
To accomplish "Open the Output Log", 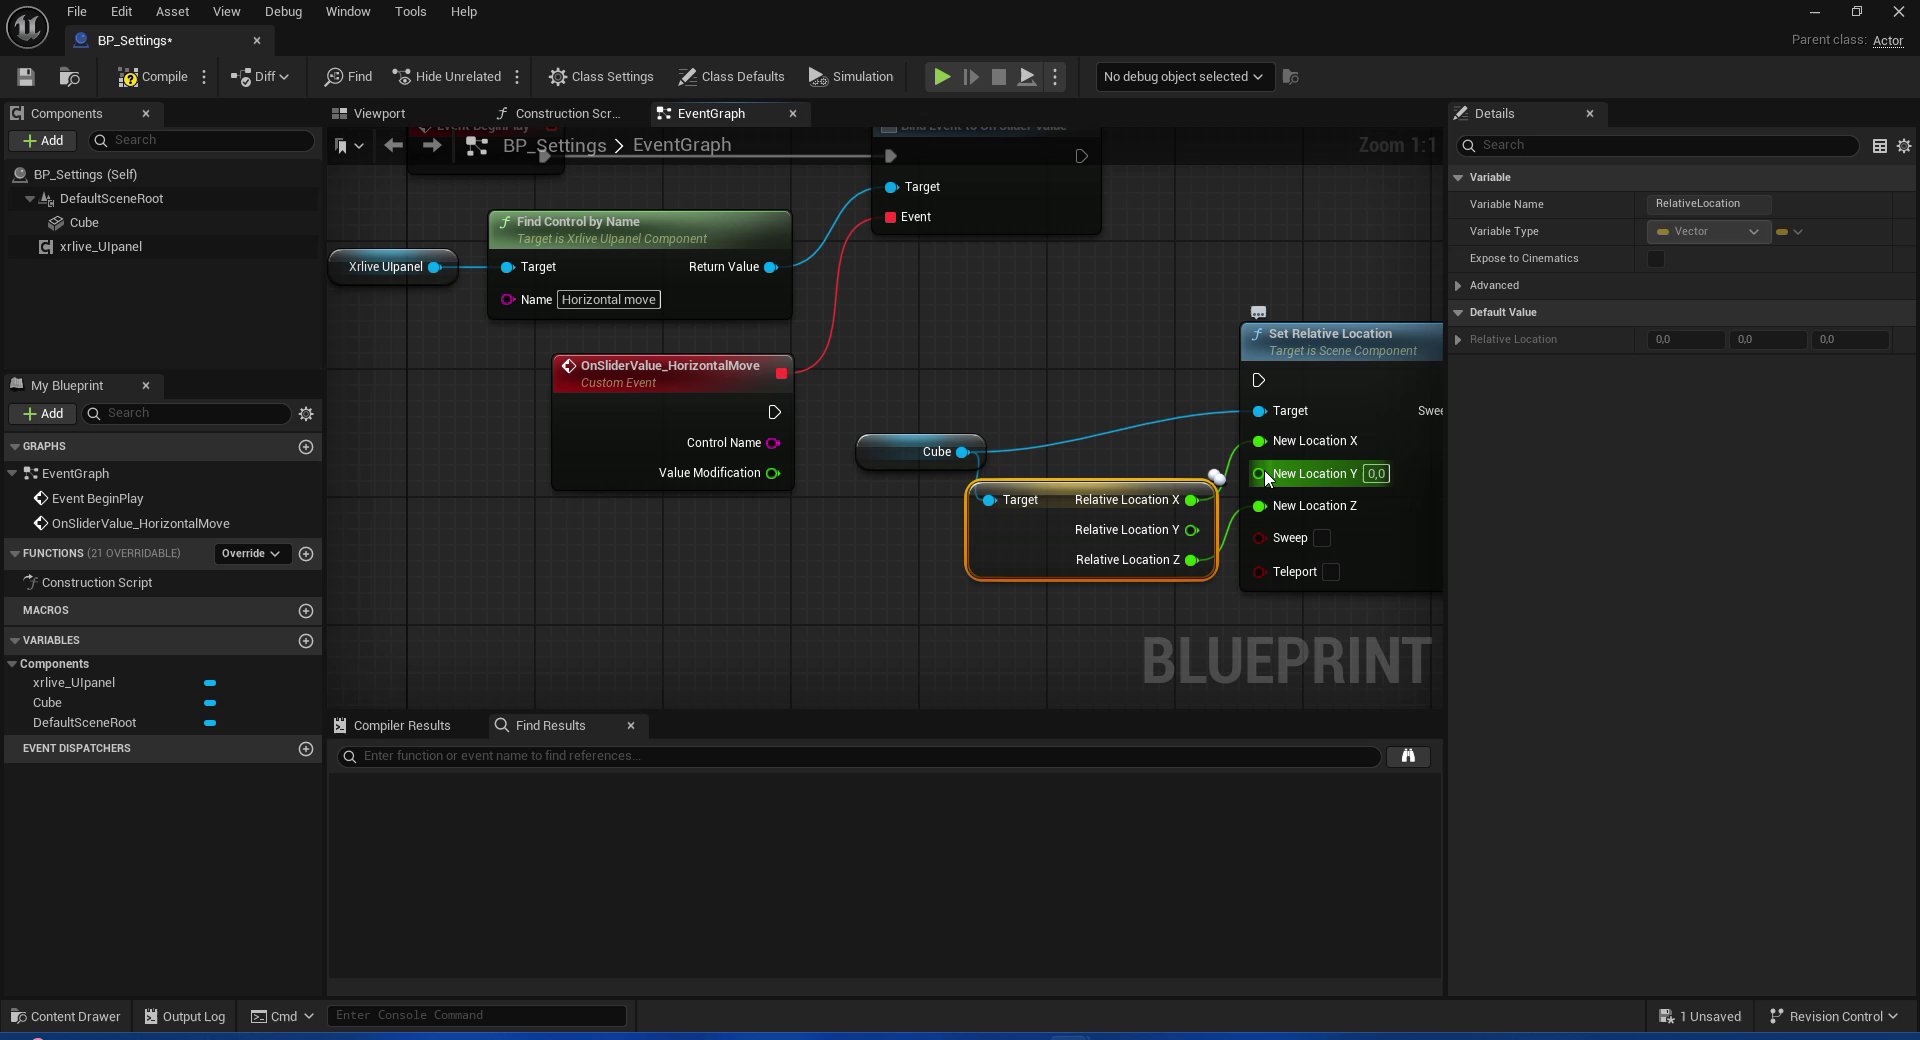I will coord(185,1016).
